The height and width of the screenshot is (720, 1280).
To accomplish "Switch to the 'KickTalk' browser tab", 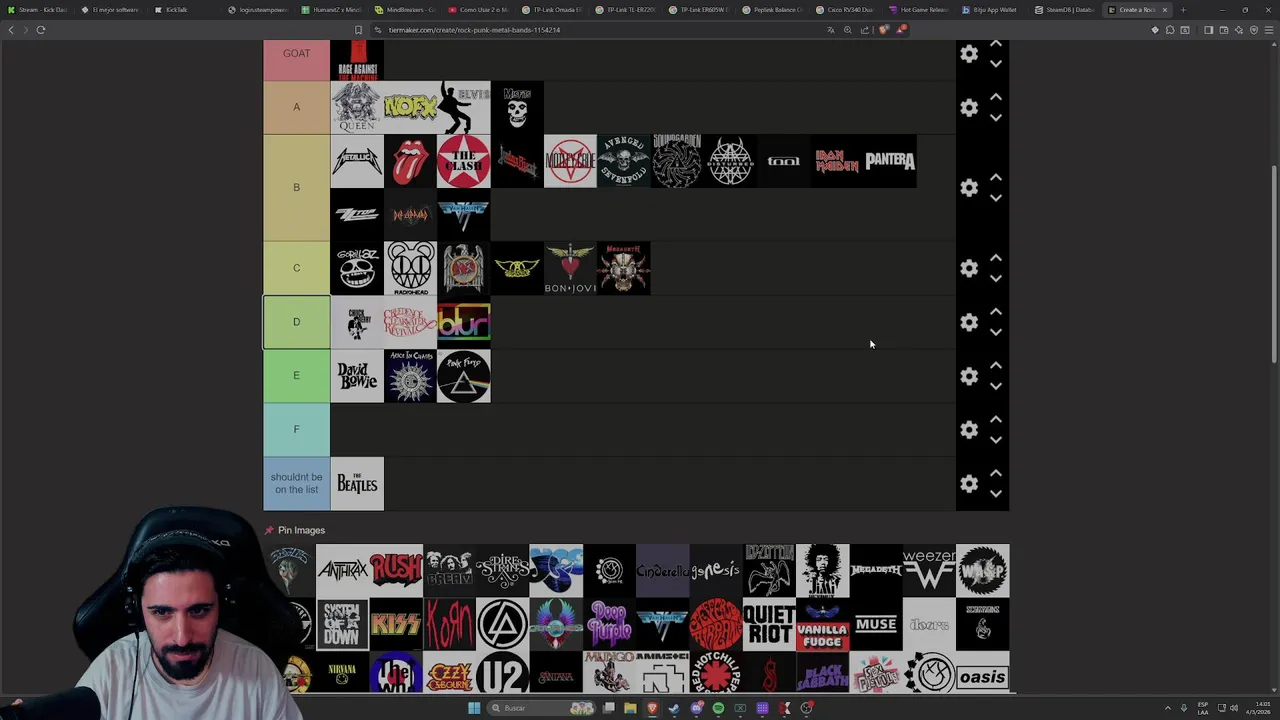I will [185, 10].
